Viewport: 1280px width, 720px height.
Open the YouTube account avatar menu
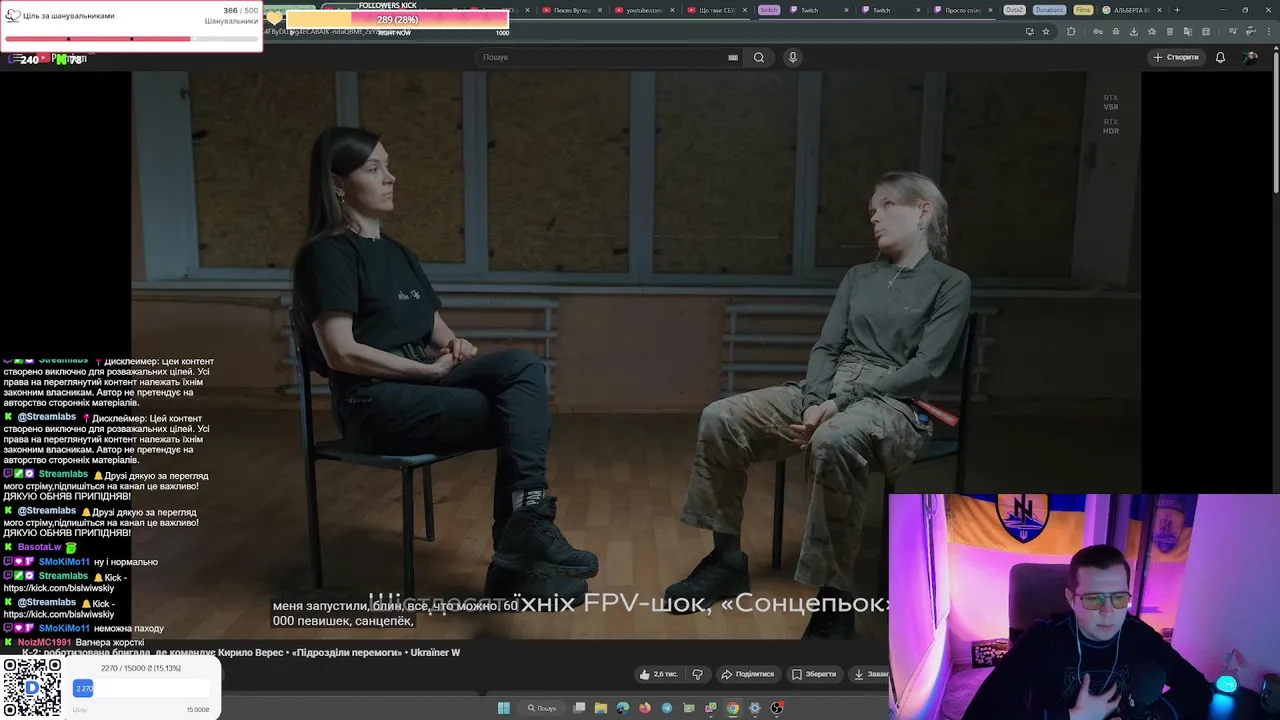point(1250,57)
